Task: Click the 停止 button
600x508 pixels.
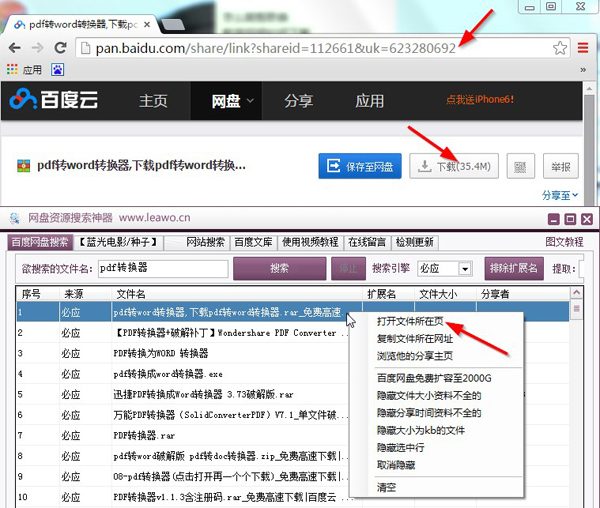Action: (348, 269)
